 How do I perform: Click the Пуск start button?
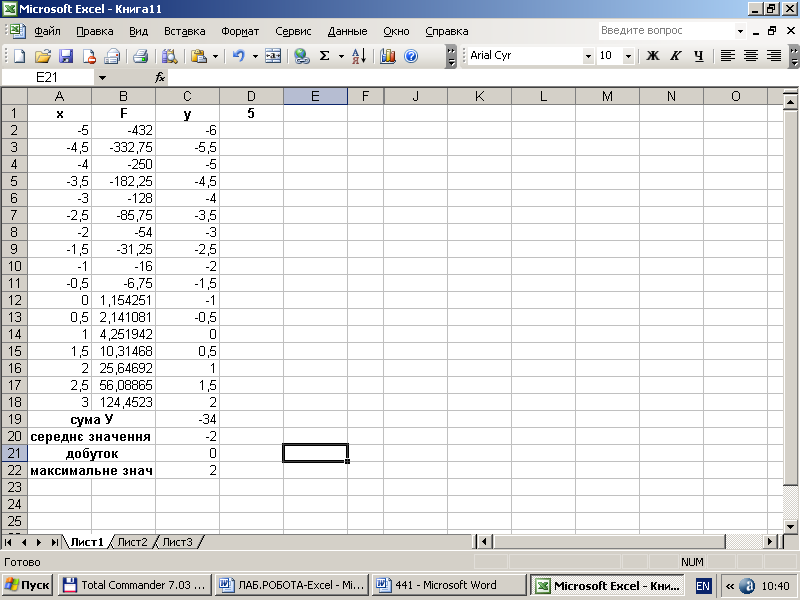[28, 585]
